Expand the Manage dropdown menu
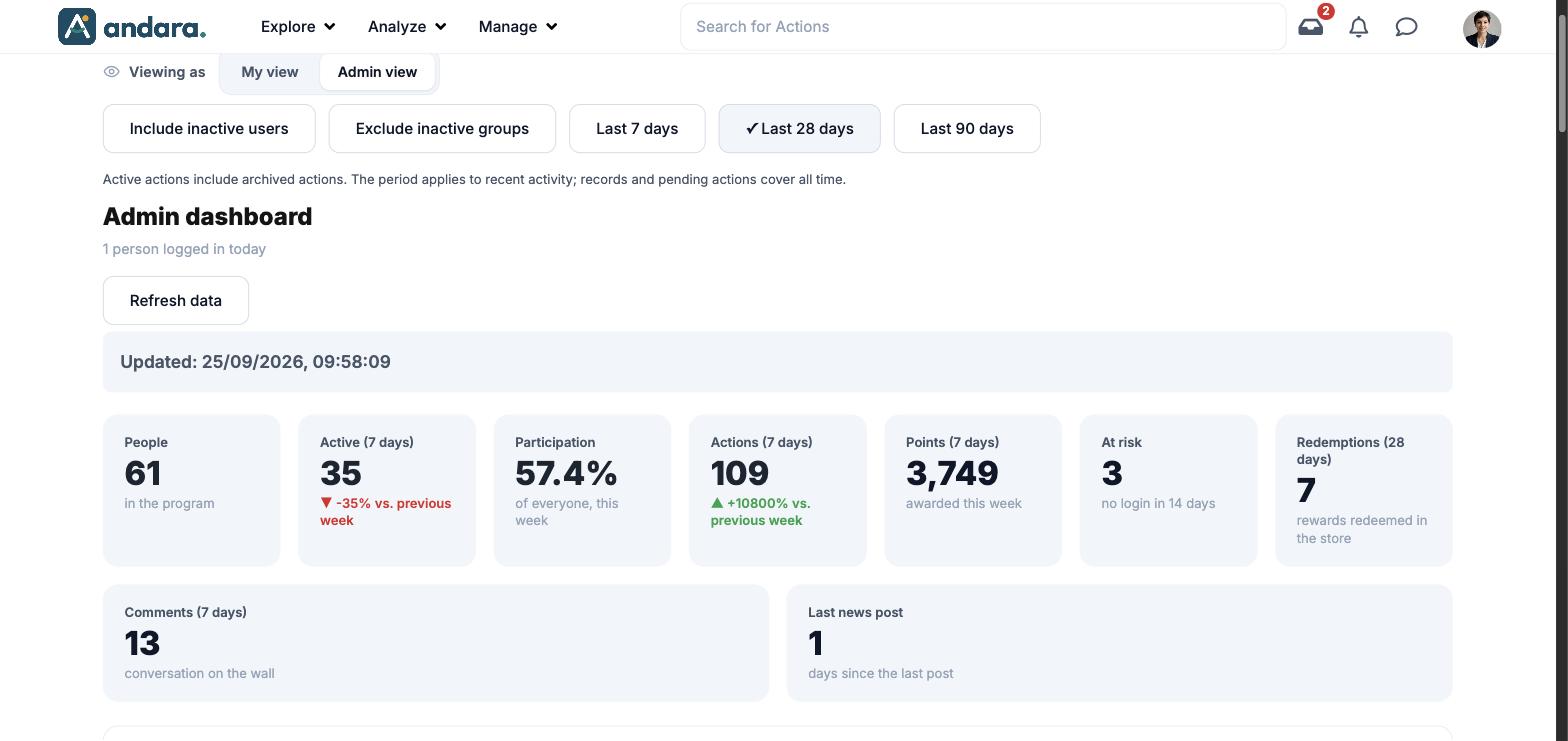This screenshot has width=1568, height=741. pyautogui.click(x=518, y=27)
